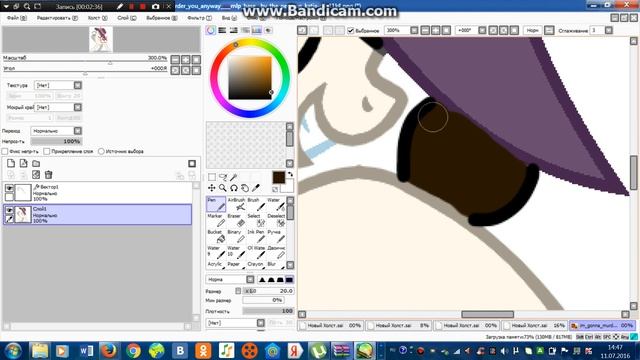
Task: Open the Сглаживание stabilizer dropdown
Action: coord(609,31)
